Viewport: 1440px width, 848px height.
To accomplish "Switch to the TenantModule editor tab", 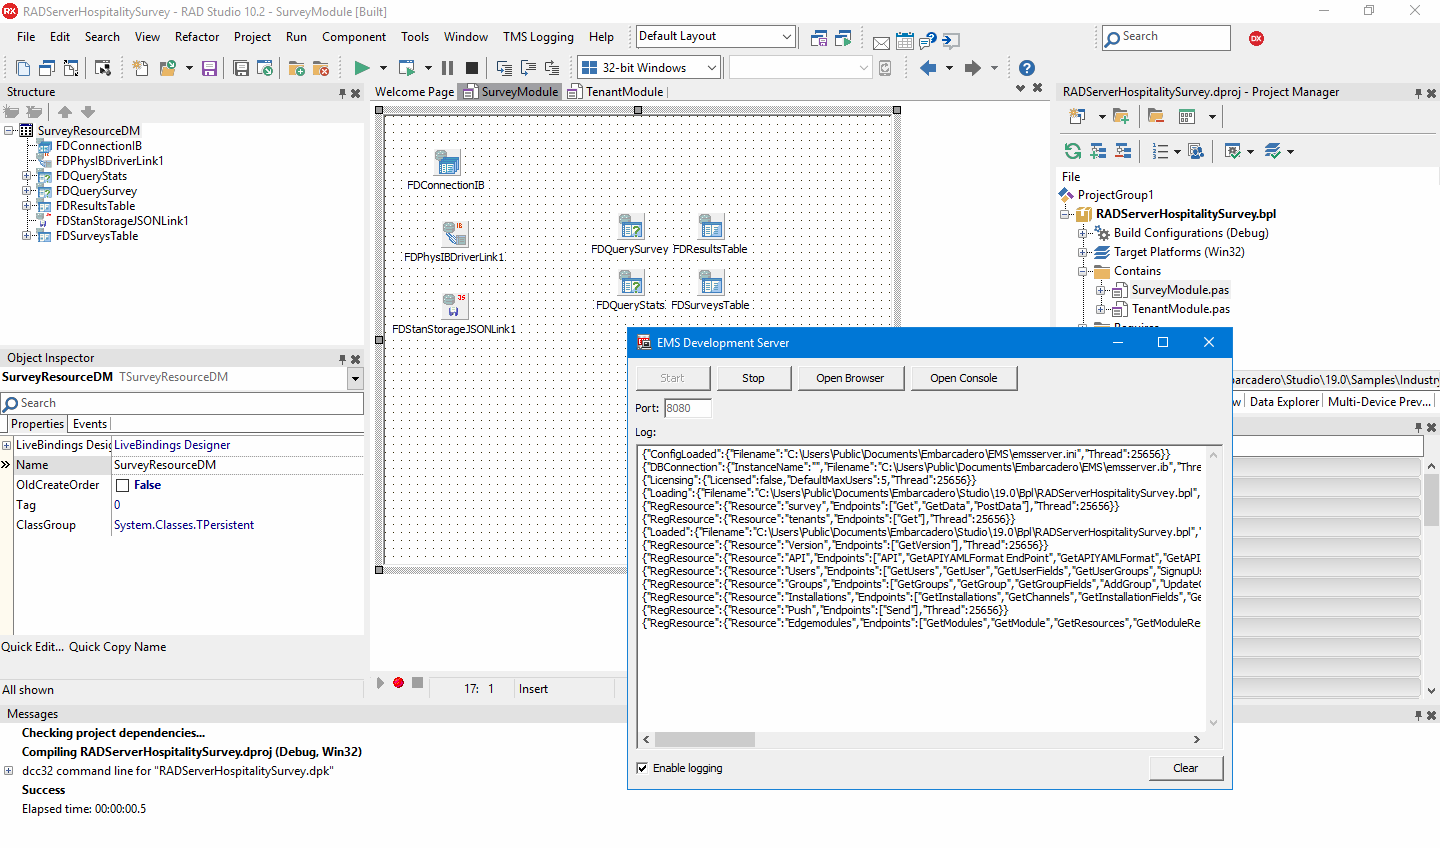I will [616, 92].
